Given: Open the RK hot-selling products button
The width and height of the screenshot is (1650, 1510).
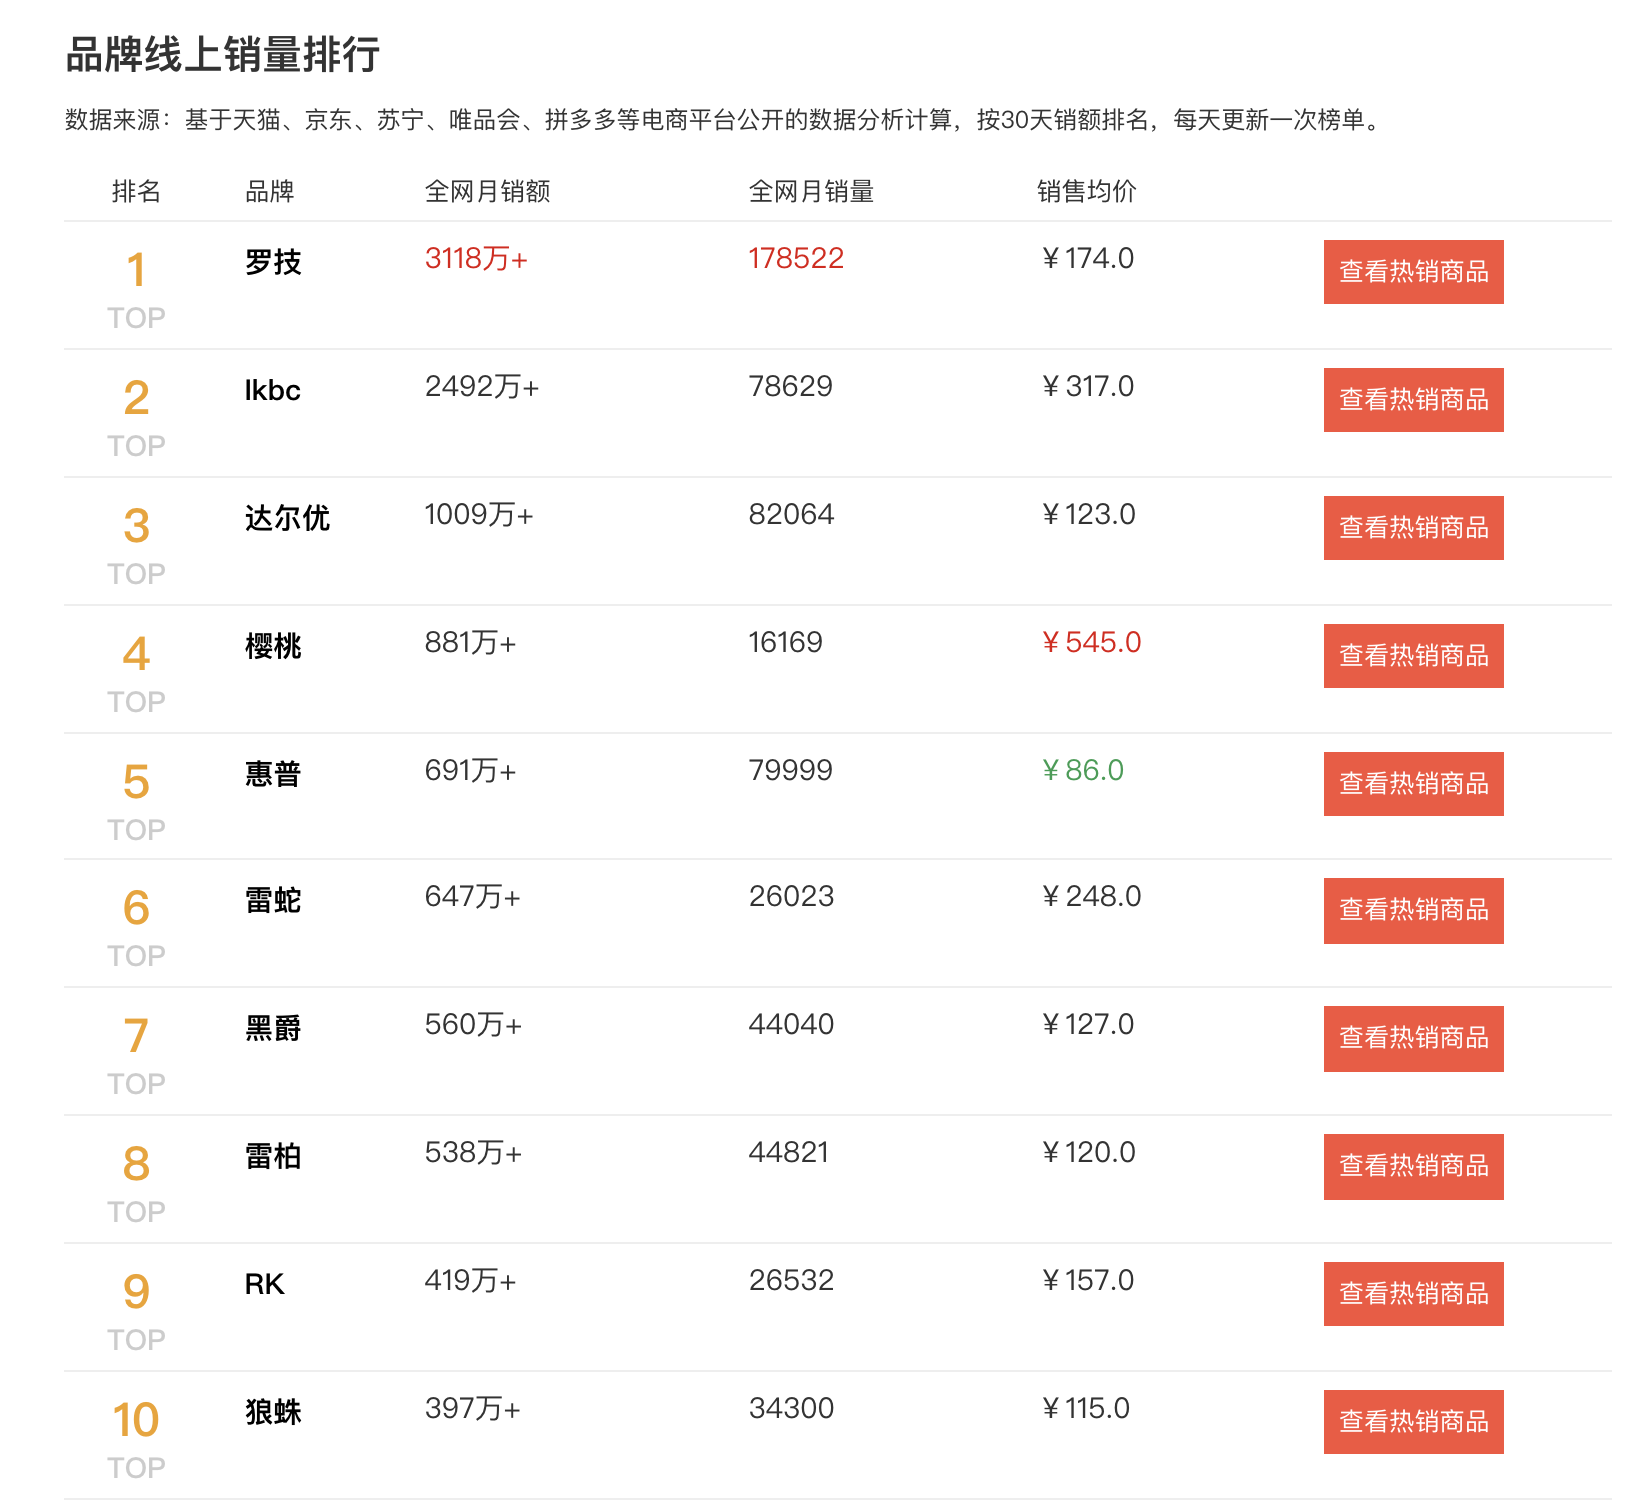Looking at the screenshot, I should (x=1412, y=1294).
